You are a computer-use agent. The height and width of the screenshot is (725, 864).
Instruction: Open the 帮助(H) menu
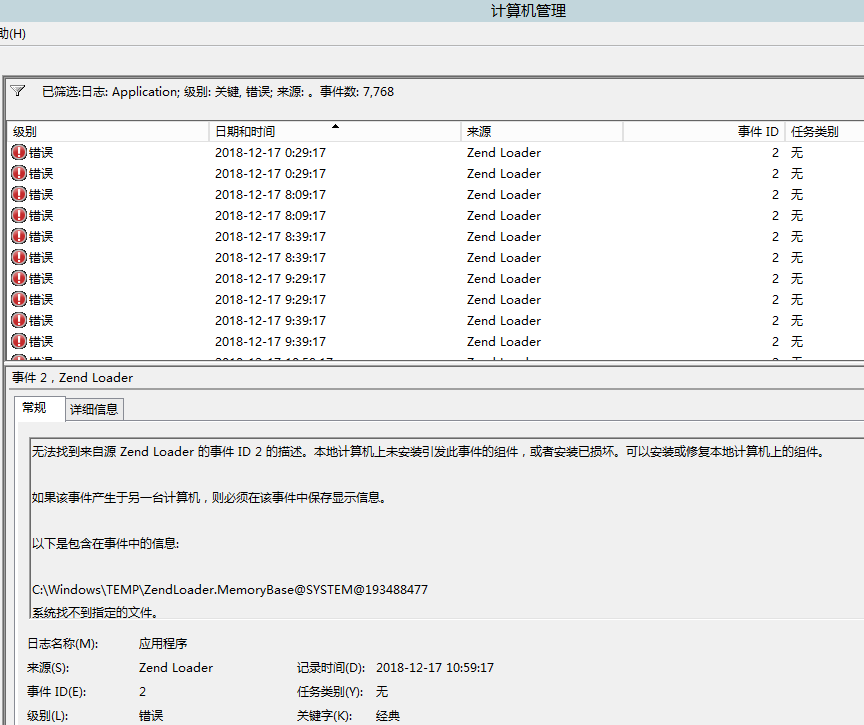point(12,34)
